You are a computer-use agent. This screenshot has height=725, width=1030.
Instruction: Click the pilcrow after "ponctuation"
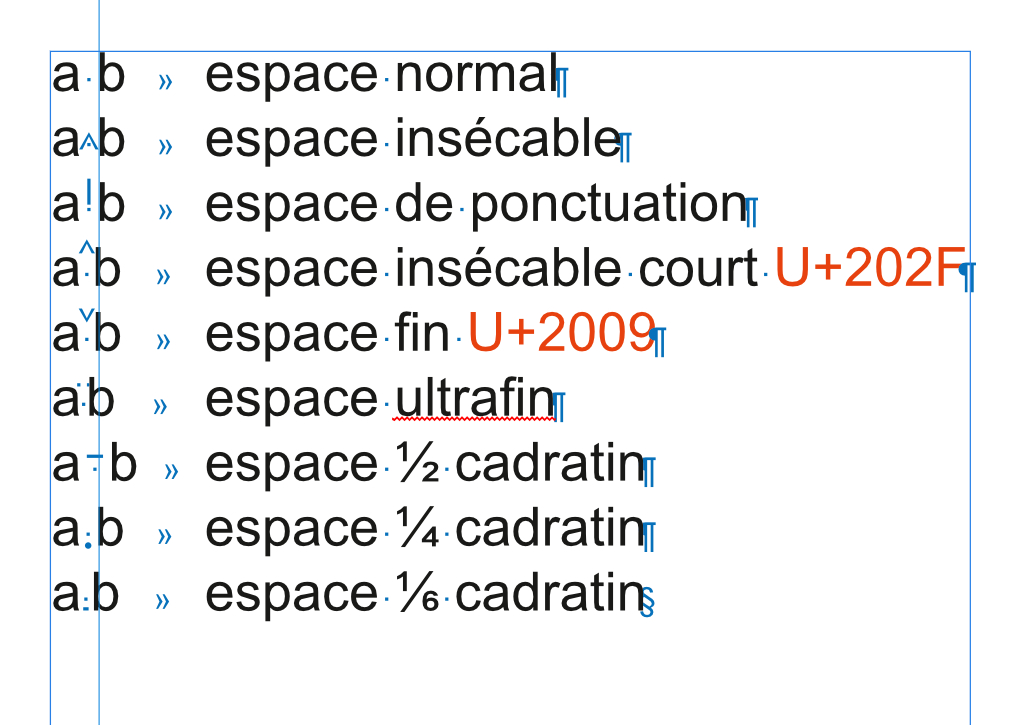tap(752, 212)
